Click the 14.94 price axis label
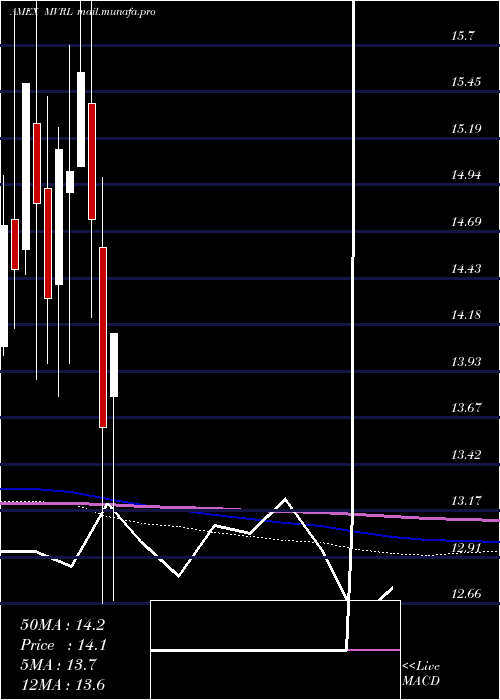Image resolution: width=500 pixels, height=700 pixels. tap(466, 175)
